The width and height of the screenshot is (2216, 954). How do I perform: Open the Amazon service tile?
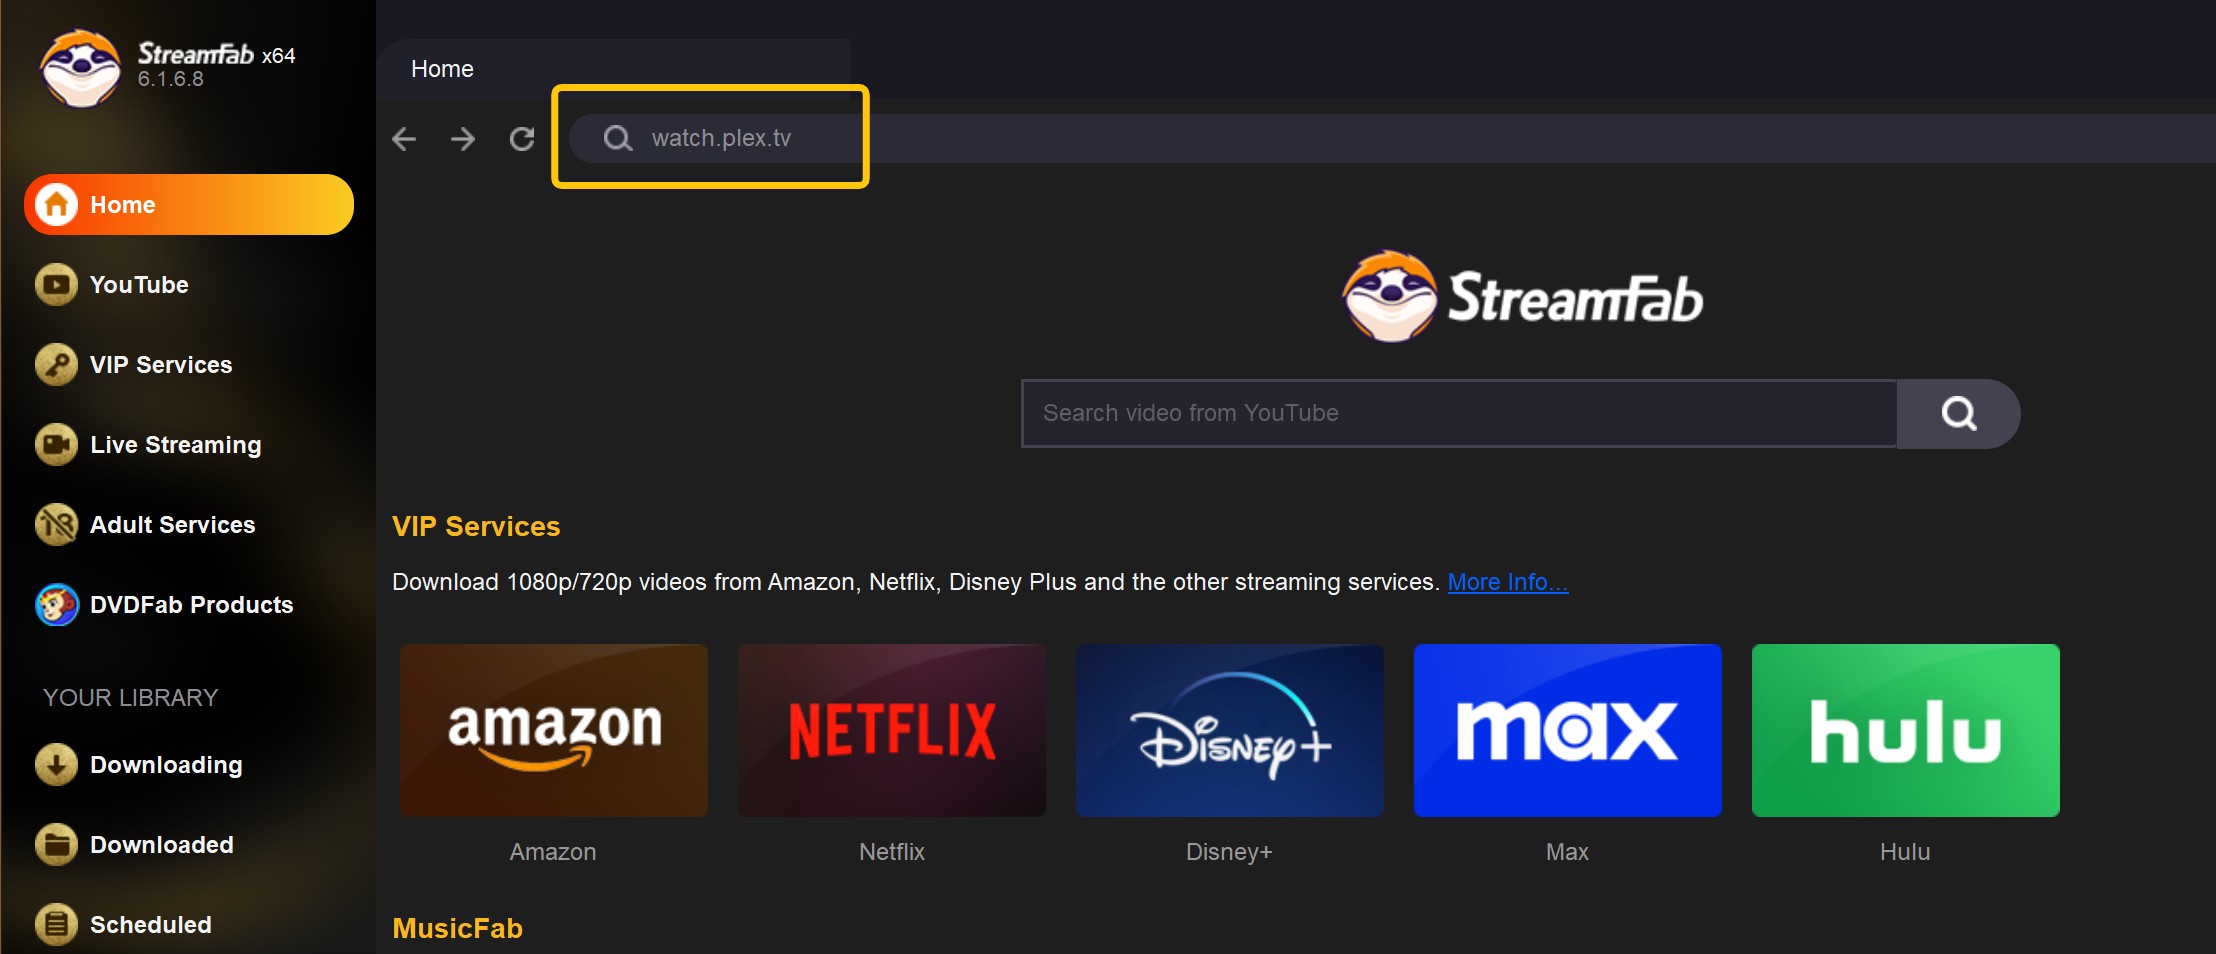(554, 731)
